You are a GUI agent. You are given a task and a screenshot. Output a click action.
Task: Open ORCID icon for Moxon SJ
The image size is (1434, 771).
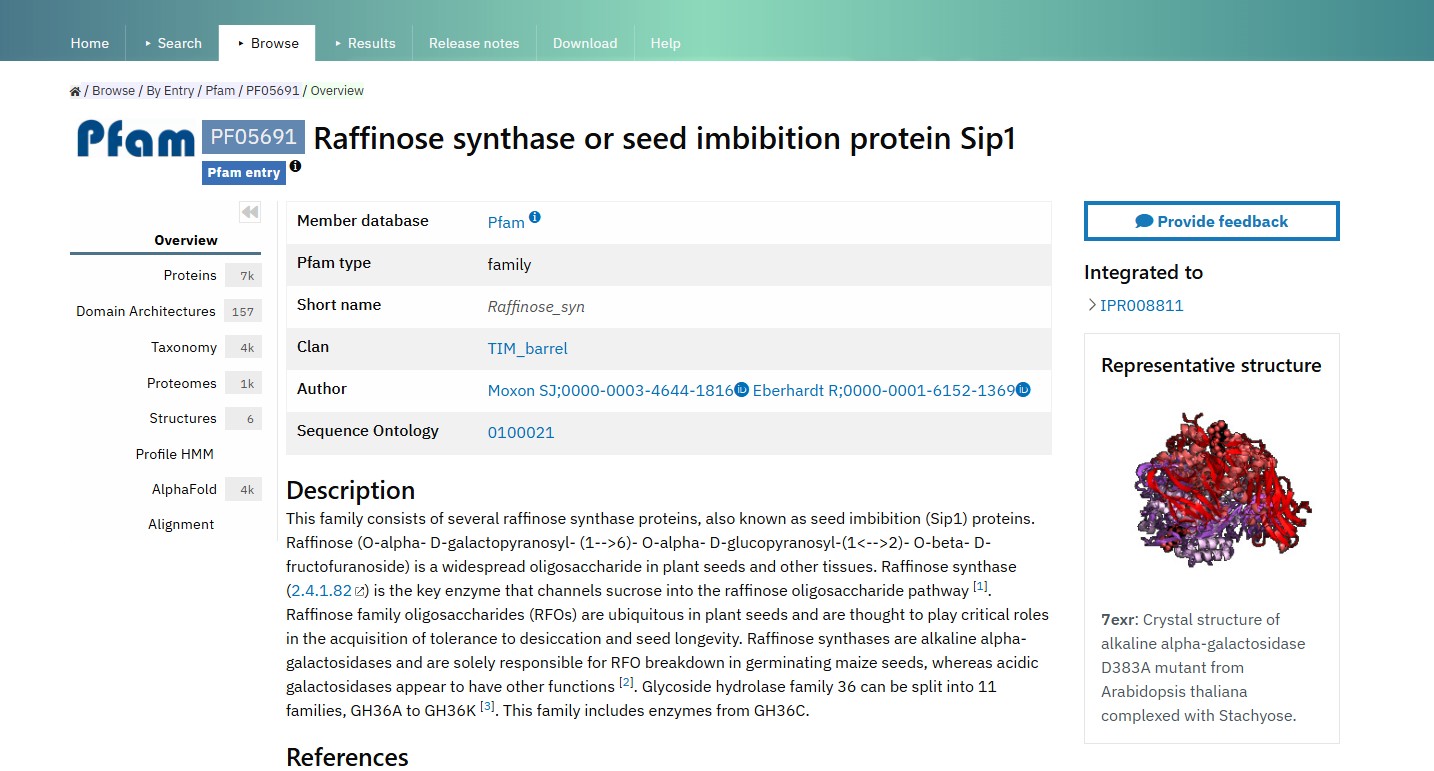(741, 390)
